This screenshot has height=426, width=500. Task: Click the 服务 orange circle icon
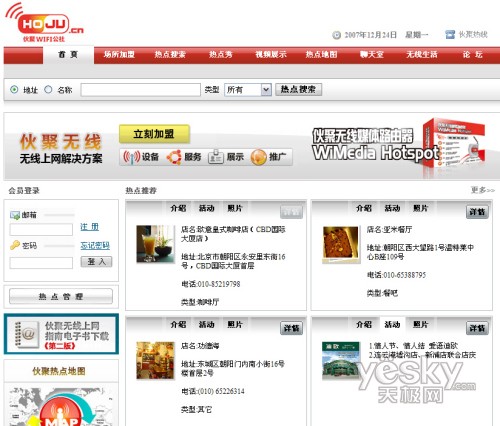click(174, 157)
